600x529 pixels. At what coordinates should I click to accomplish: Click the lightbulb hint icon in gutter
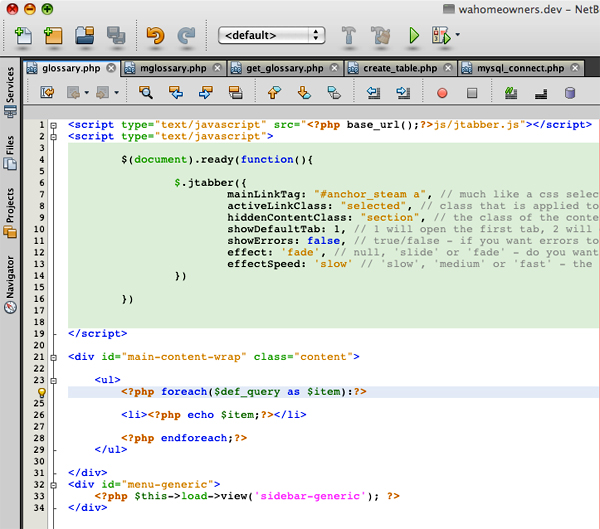coord(41,392)
